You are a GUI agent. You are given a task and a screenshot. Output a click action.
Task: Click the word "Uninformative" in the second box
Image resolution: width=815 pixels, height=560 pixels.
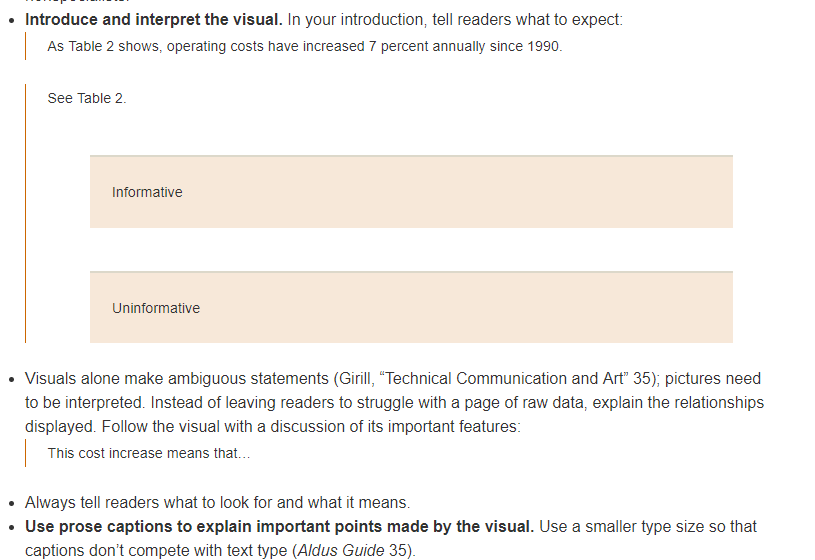[x=156, y=308]
